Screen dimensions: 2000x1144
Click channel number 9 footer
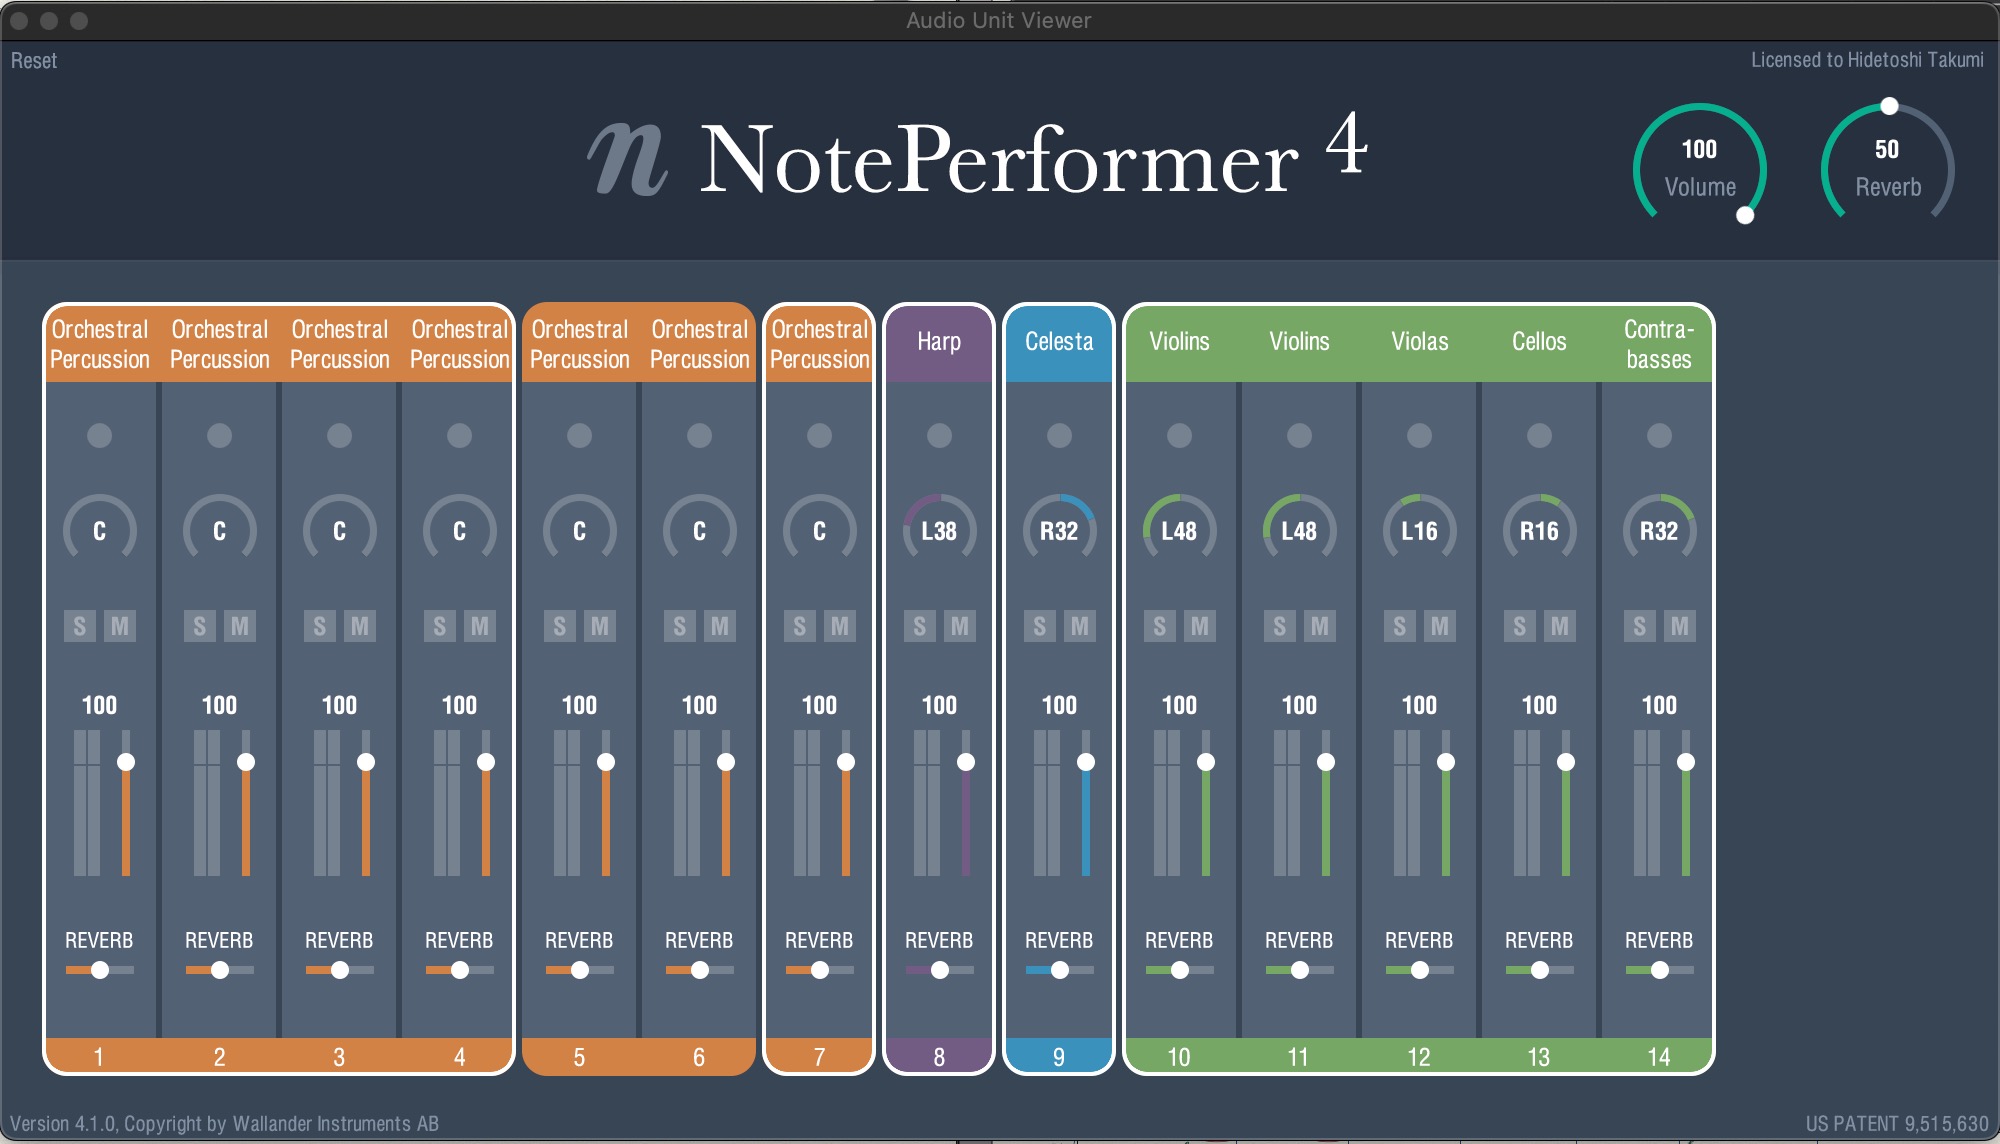coord(1059,1056)
